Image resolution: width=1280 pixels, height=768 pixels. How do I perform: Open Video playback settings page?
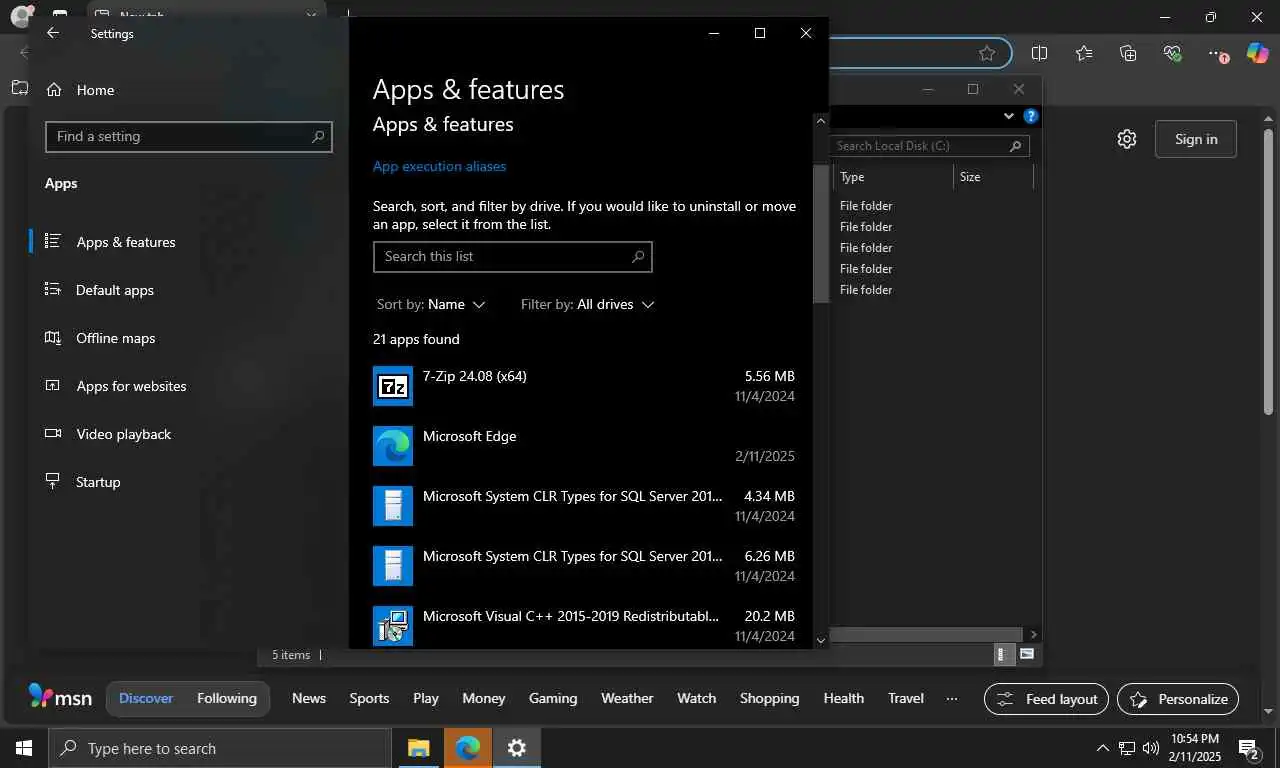[108, 434]
